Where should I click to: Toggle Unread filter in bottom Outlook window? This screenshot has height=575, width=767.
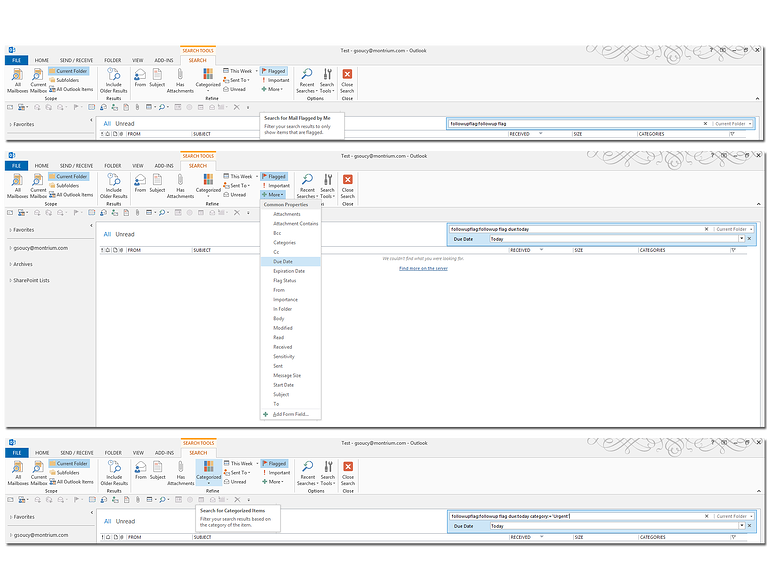coord(235,482)
